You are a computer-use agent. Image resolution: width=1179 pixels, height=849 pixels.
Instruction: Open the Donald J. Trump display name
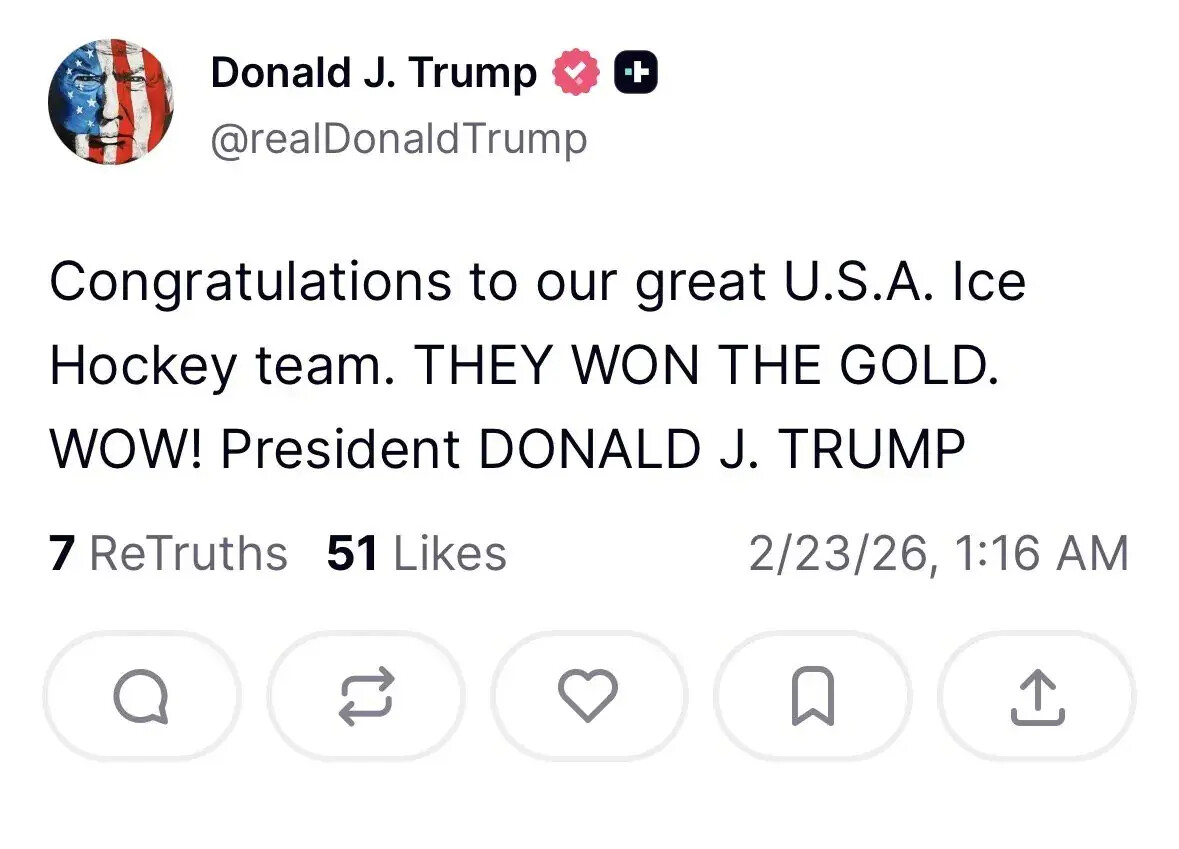tap(373, 73)
